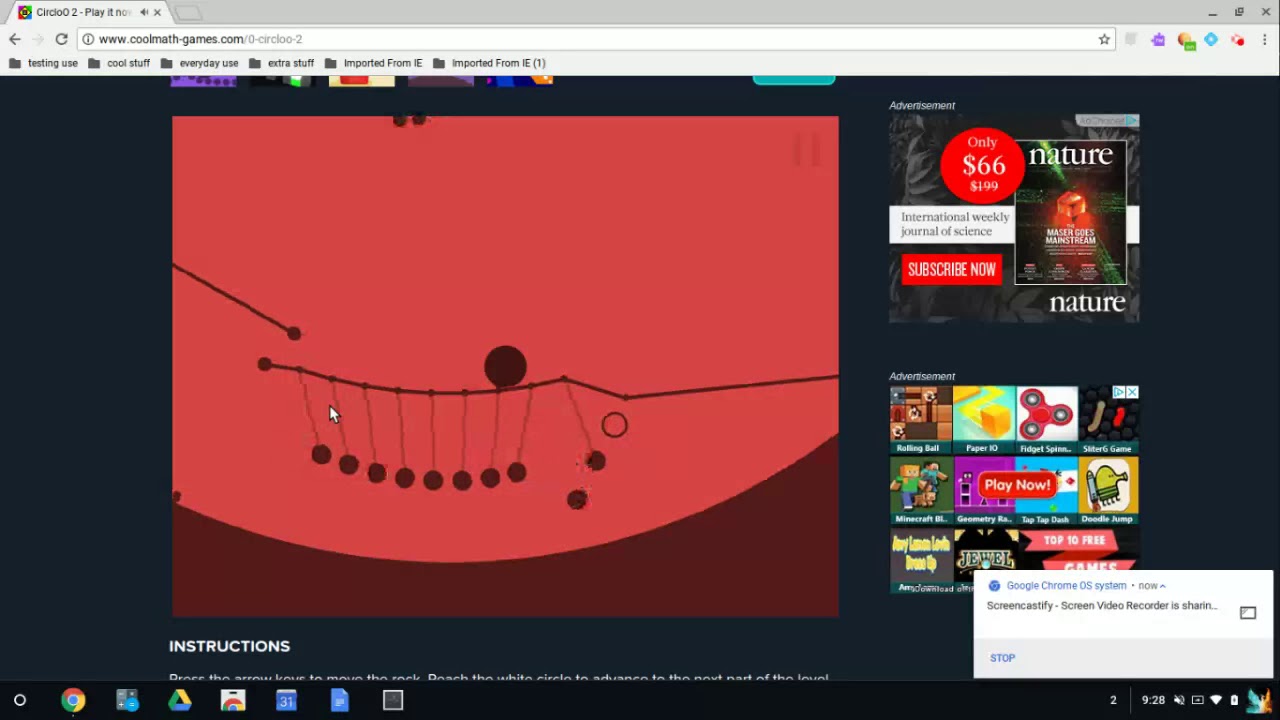1280x720 pixels.
Task: Reload the Coolmath Games page
Action: [61, 39]
